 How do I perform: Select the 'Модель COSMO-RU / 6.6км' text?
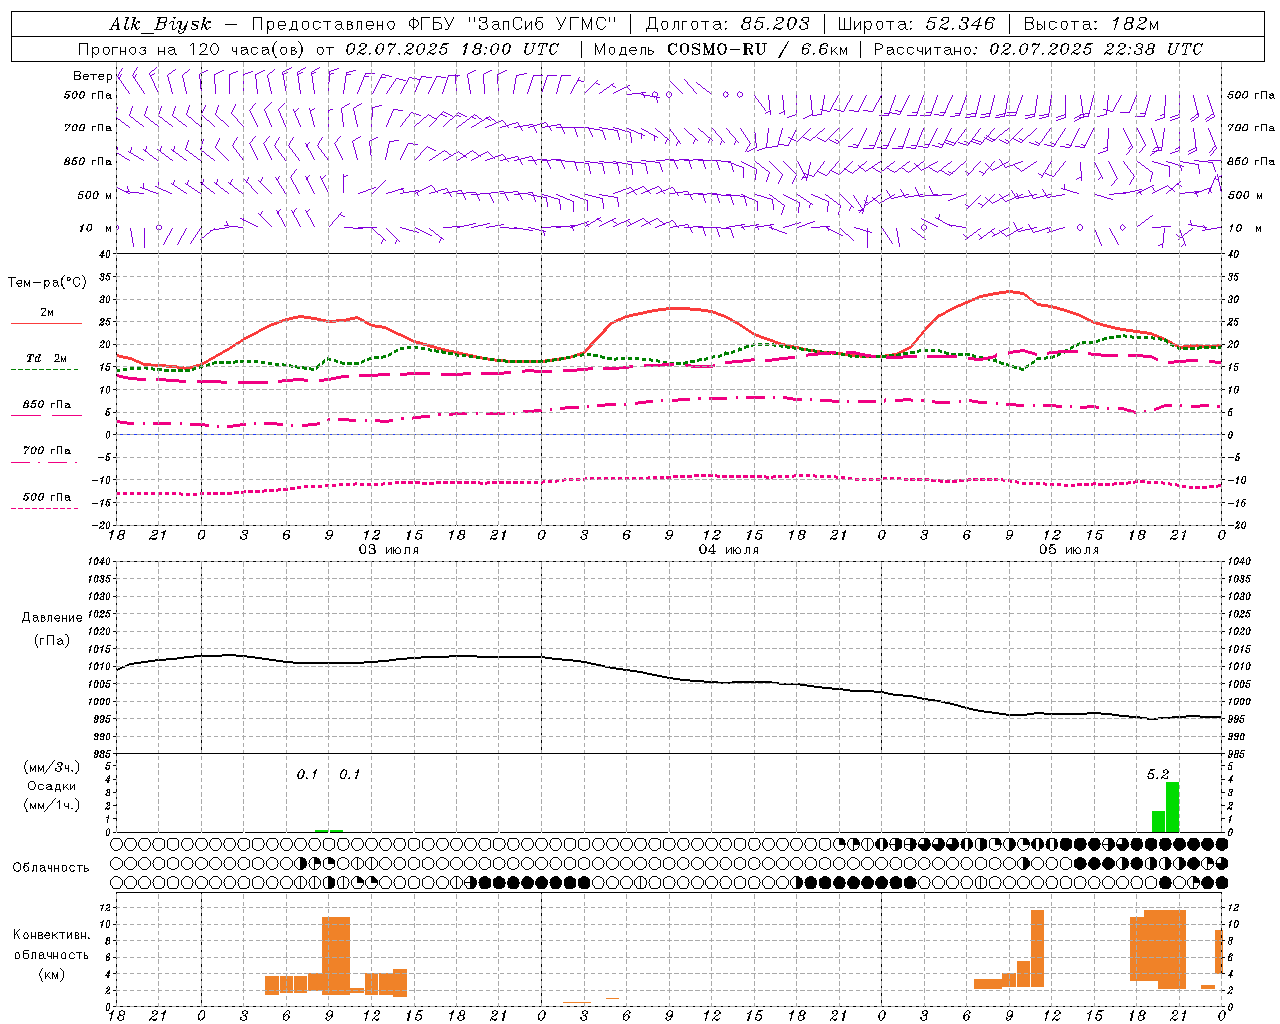(721, 49)
